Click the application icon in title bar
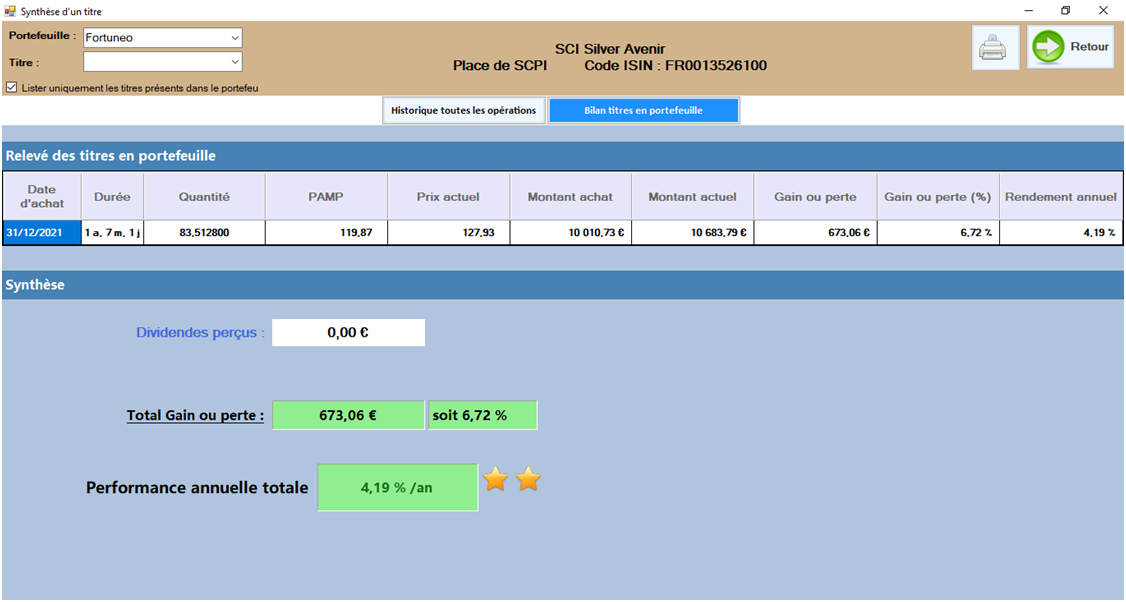 (10, 11)
